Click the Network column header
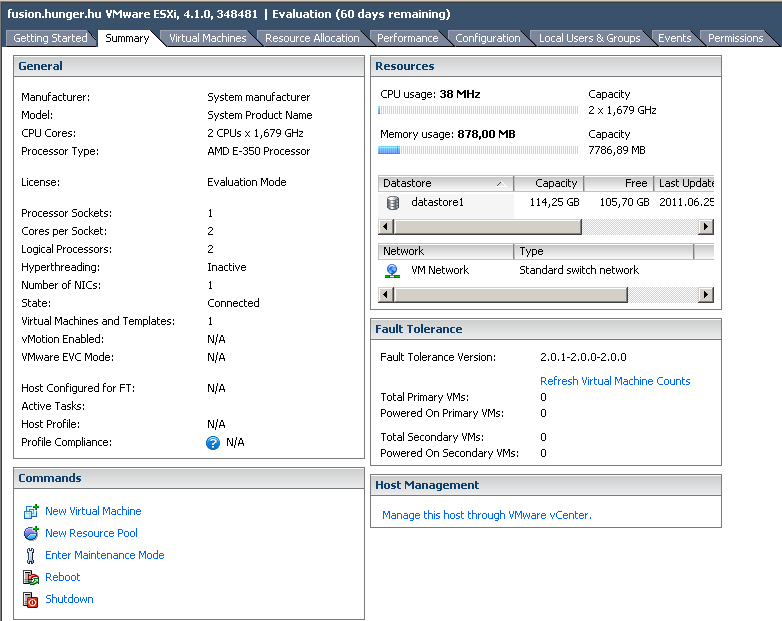The height and width of the screenshot is (621, 782). [x=445, y=251]
